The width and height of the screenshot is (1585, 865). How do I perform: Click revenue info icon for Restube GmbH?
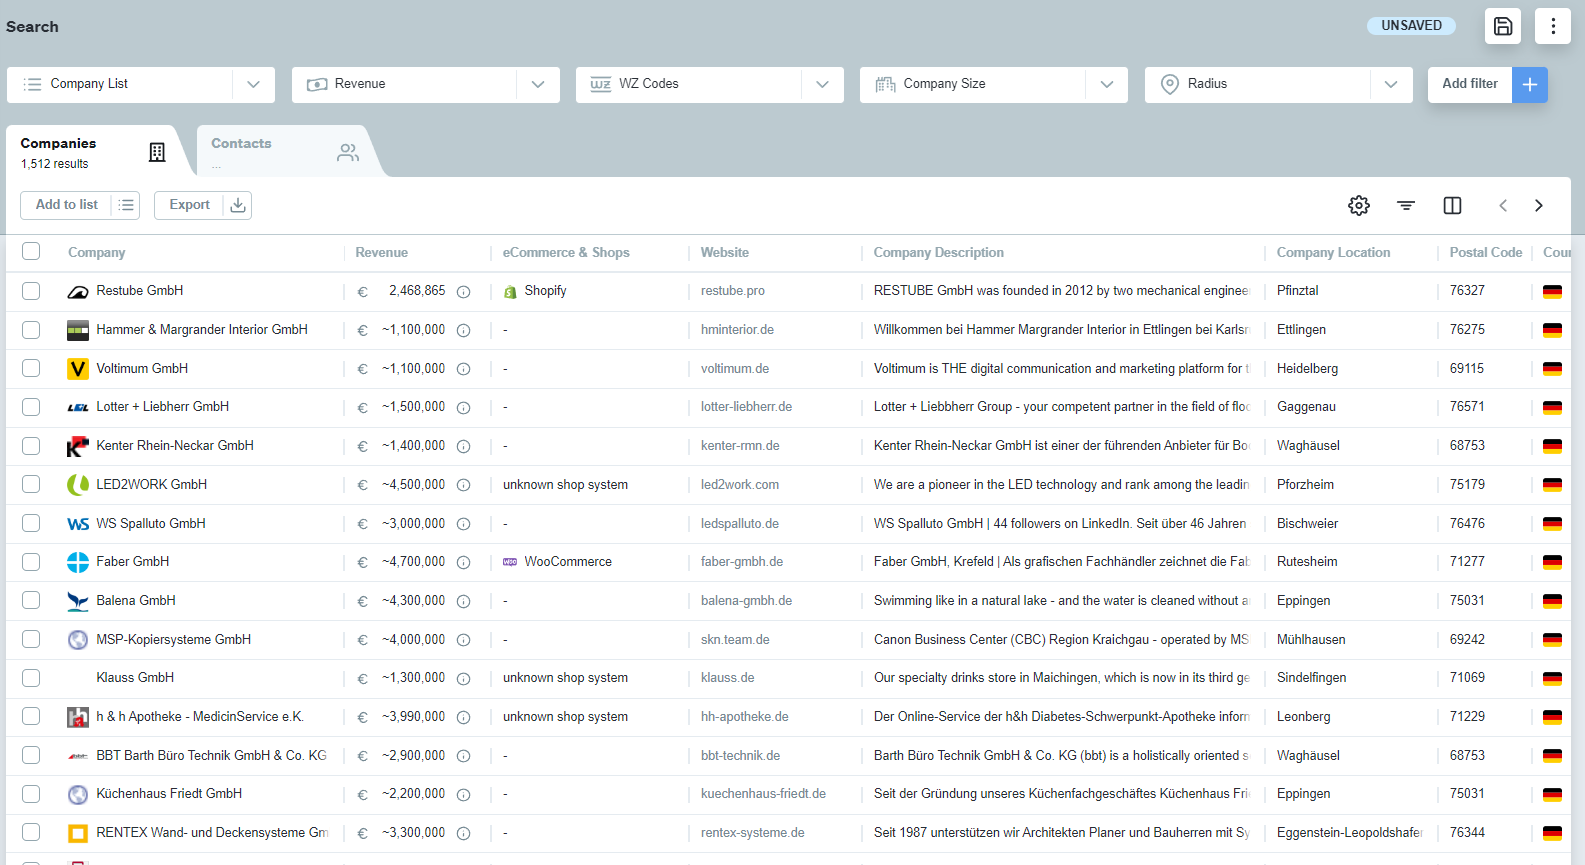pos(464,292)
